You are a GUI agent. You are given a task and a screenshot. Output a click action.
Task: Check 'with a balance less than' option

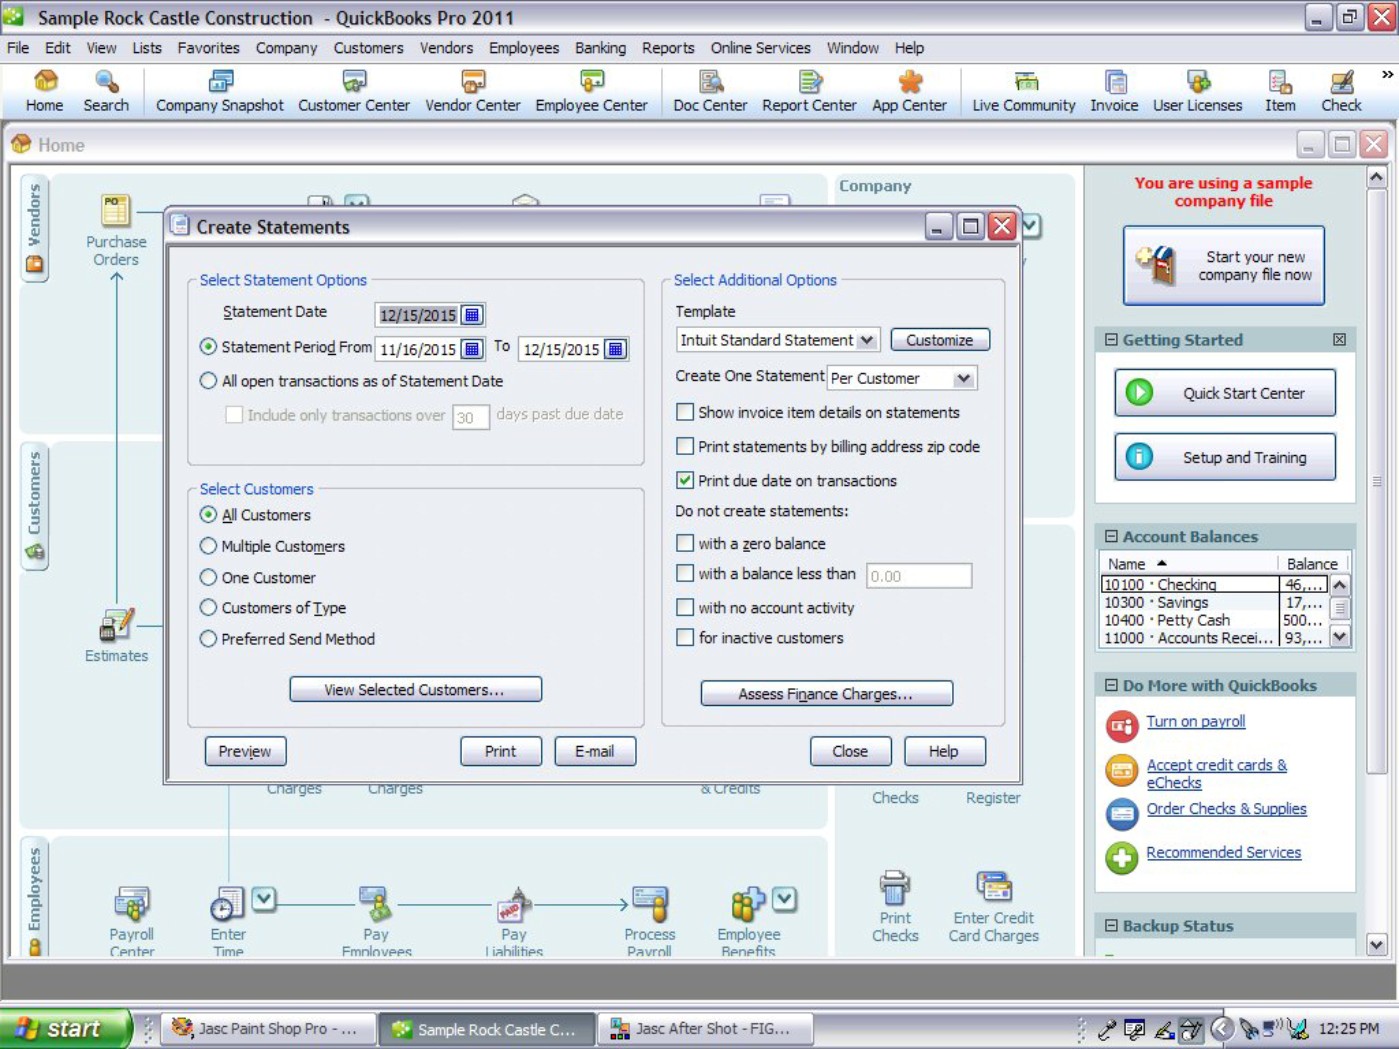point(685,574)
